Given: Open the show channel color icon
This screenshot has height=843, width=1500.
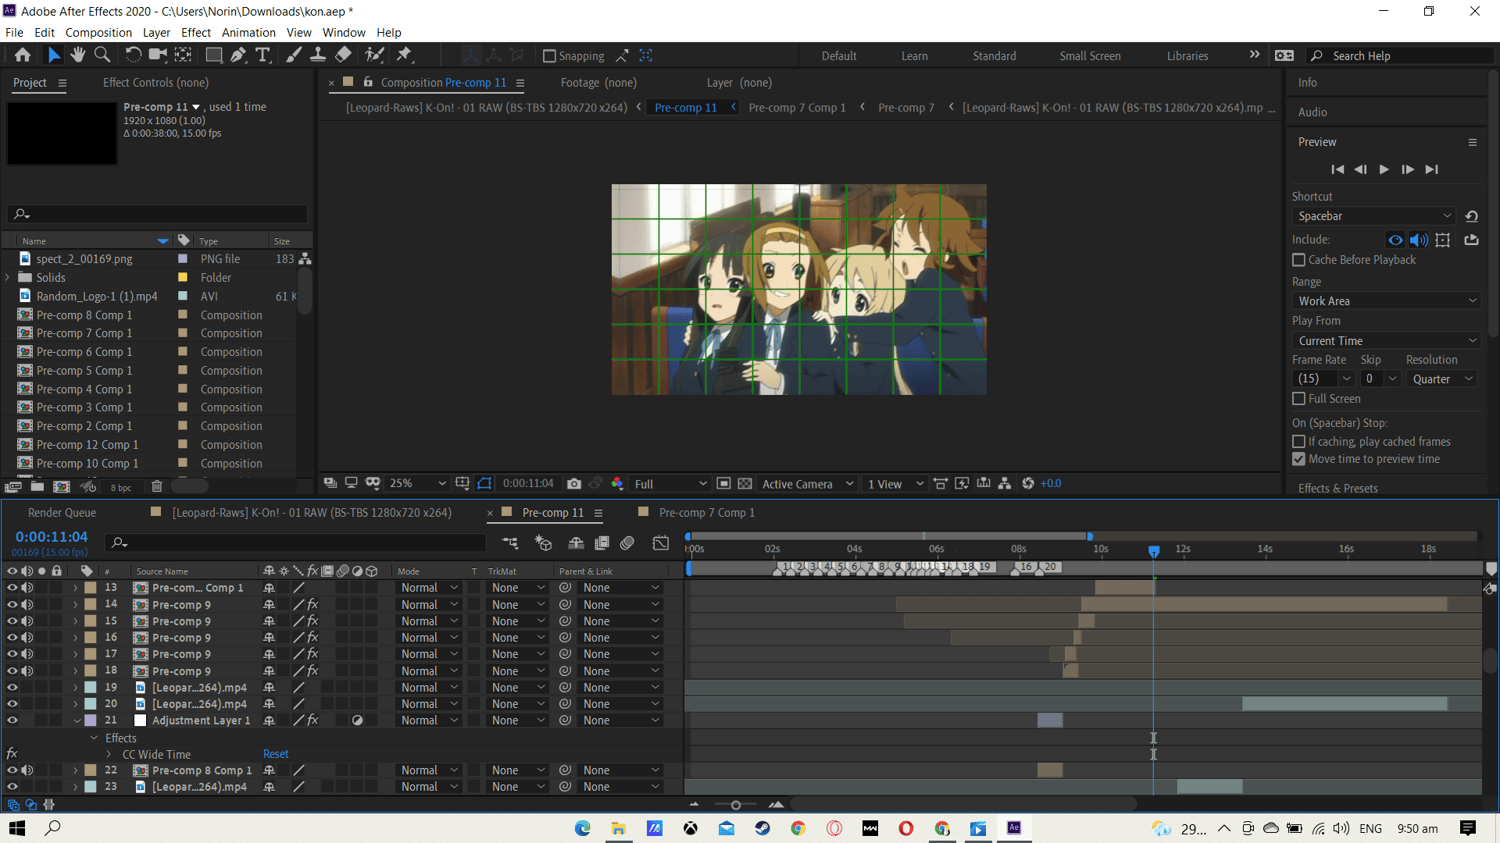Looking at the screenshot, I should [617, 484].
